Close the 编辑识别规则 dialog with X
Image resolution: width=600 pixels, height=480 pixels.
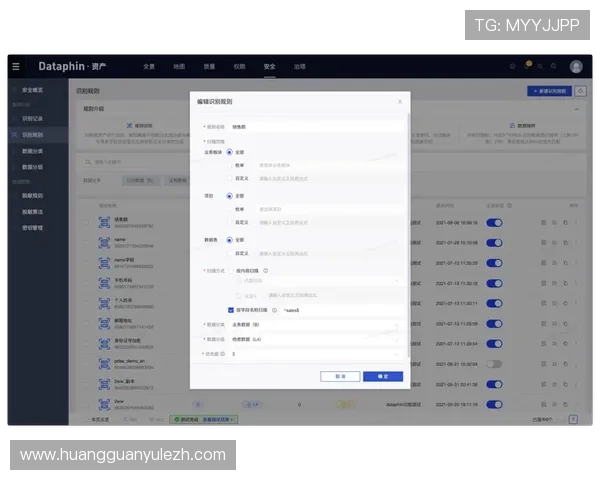[400, 101]
